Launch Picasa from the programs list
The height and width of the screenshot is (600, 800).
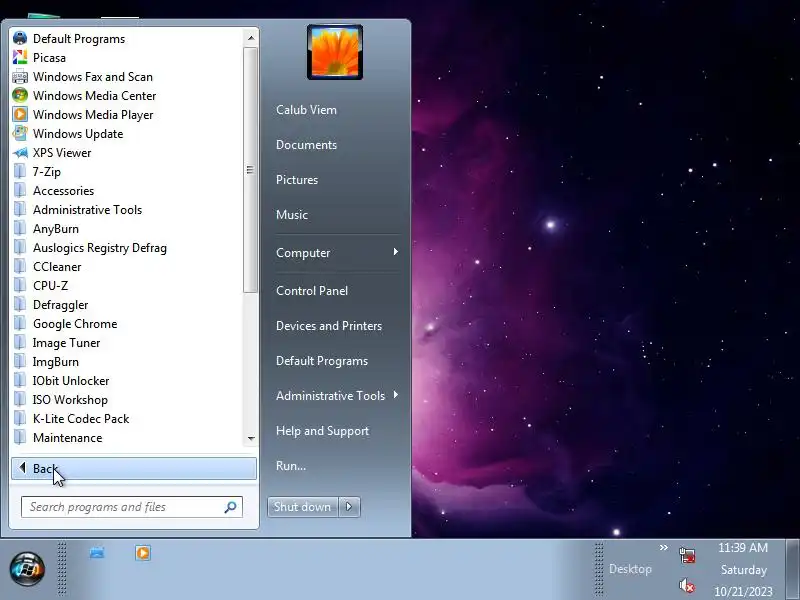pos(49,58)
